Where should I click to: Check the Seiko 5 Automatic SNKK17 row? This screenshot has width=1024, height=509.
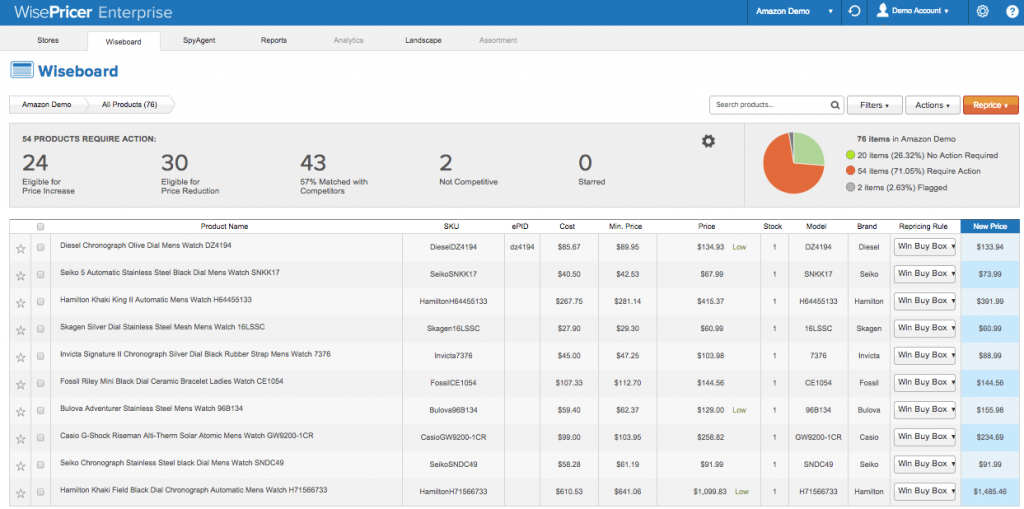(40, 275)
